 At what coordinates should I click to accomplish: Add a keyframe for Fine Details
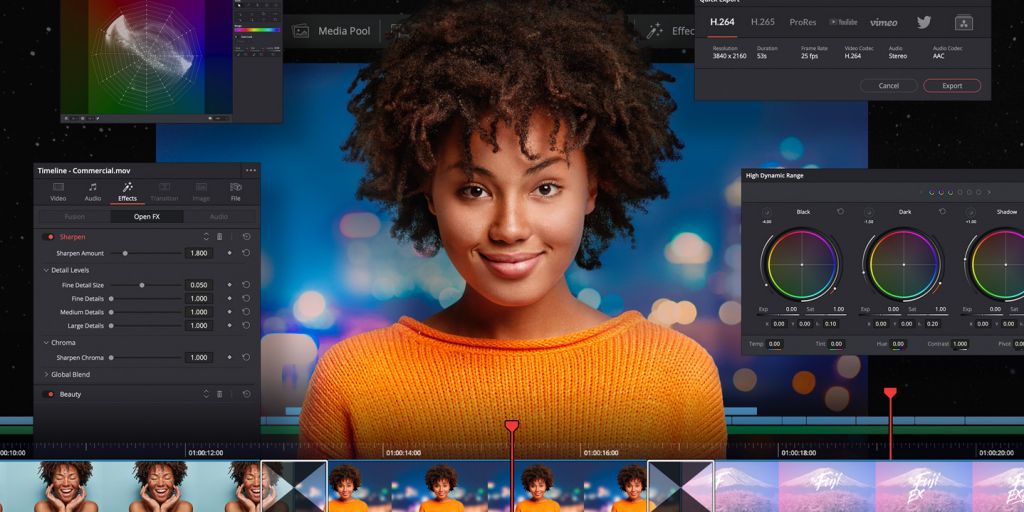click(229, 298)
